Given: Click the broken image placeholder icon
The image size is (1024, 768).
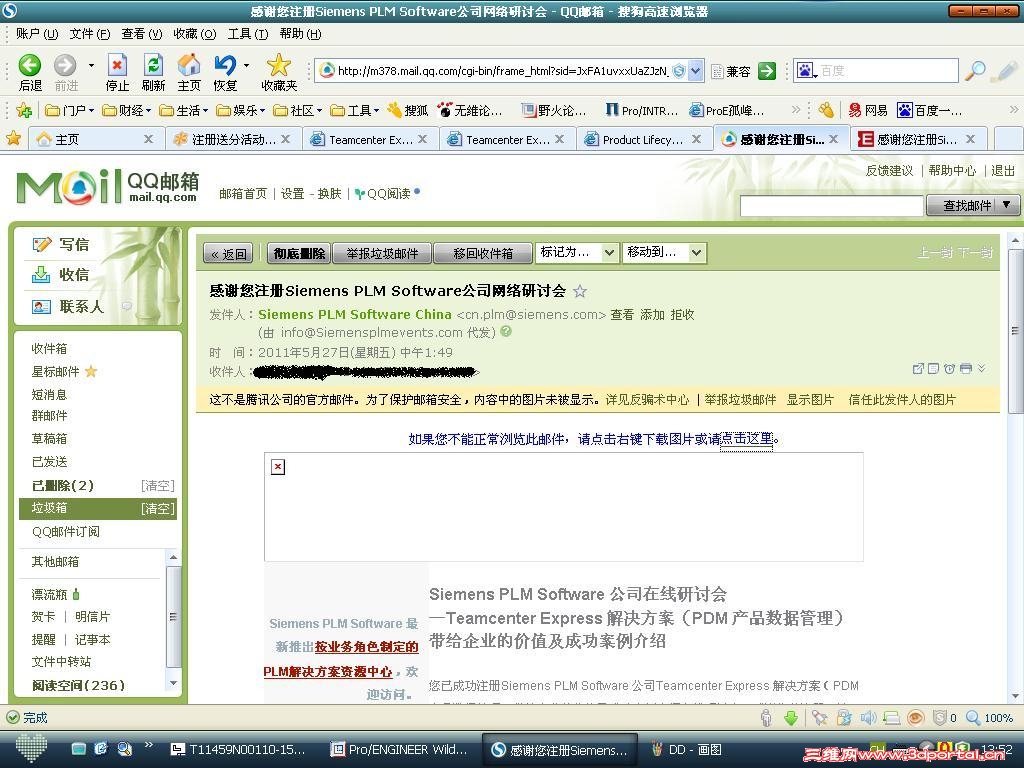Looking at the screenshot, I should pyautogui.click(x=278, y=466).
